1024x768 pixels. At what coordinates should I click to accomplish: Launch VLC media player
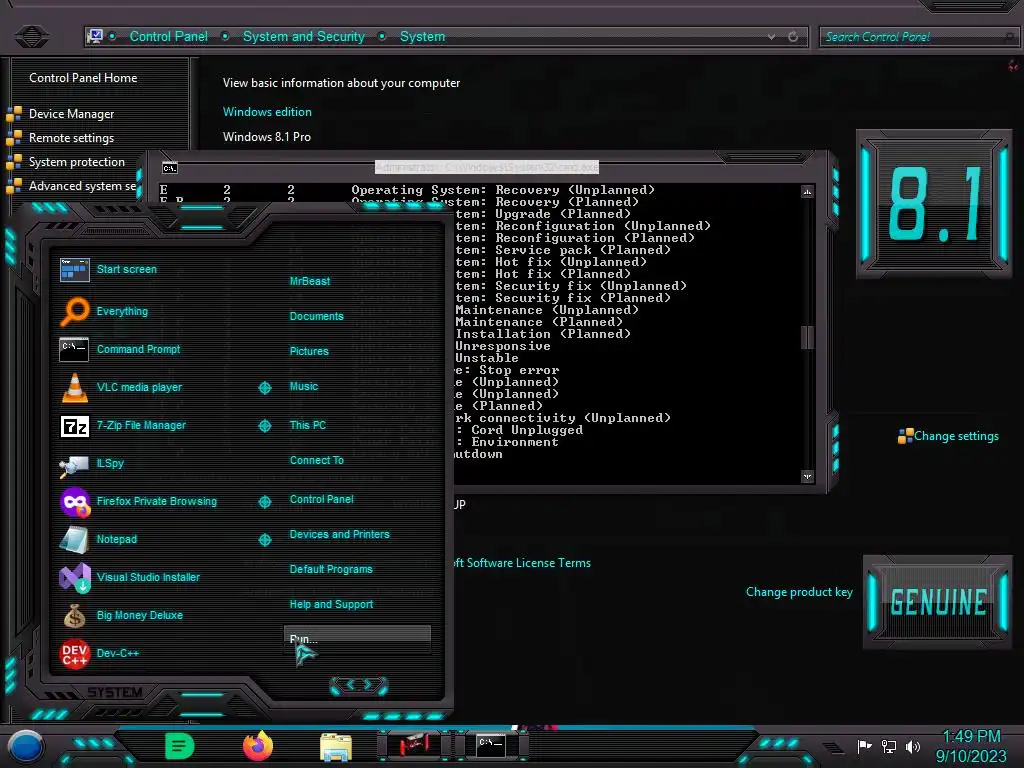pos(121,387)
